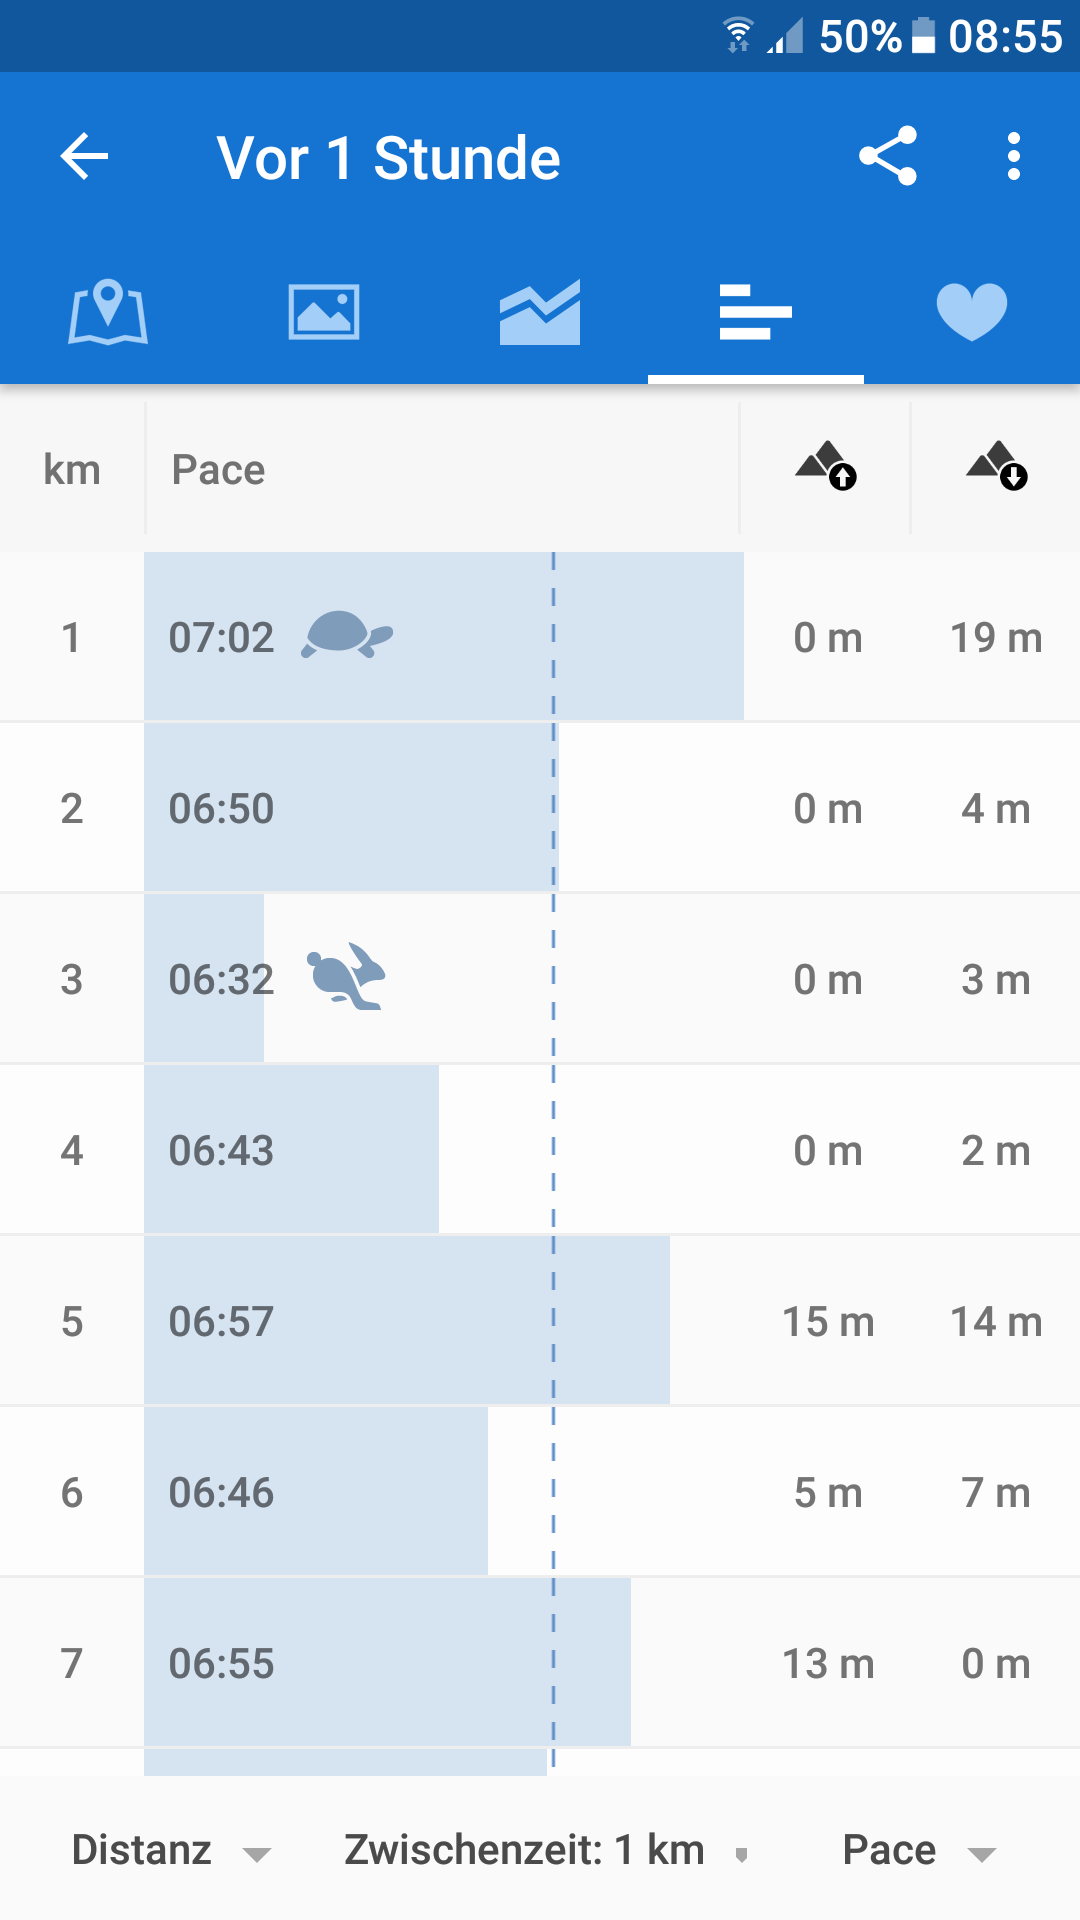This screenshot has width=1080, height=1920.
Task: Share this activity
Action: pos(887,156)
